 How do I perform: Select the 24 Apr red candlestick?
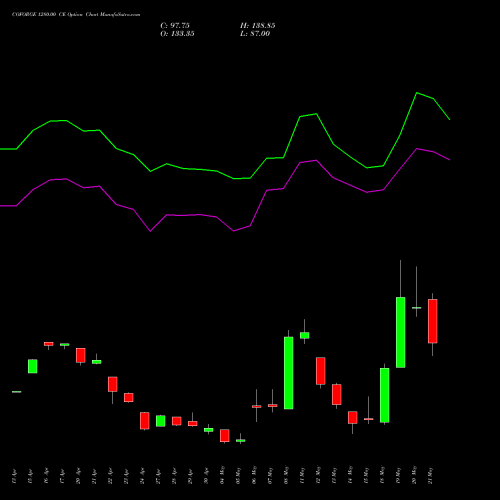145,421
